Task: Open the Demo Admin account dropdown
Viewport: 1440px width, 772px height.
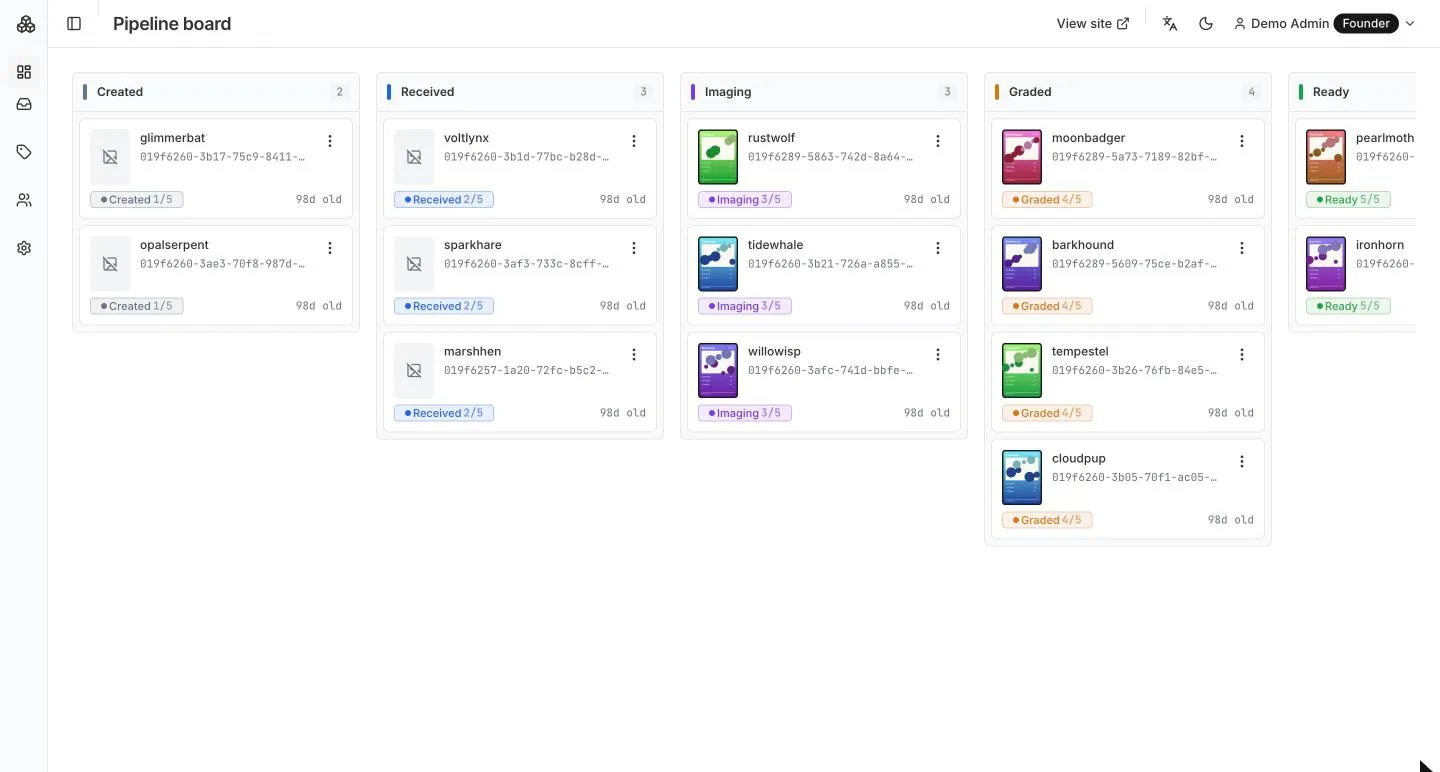Action: (1325, 24)
